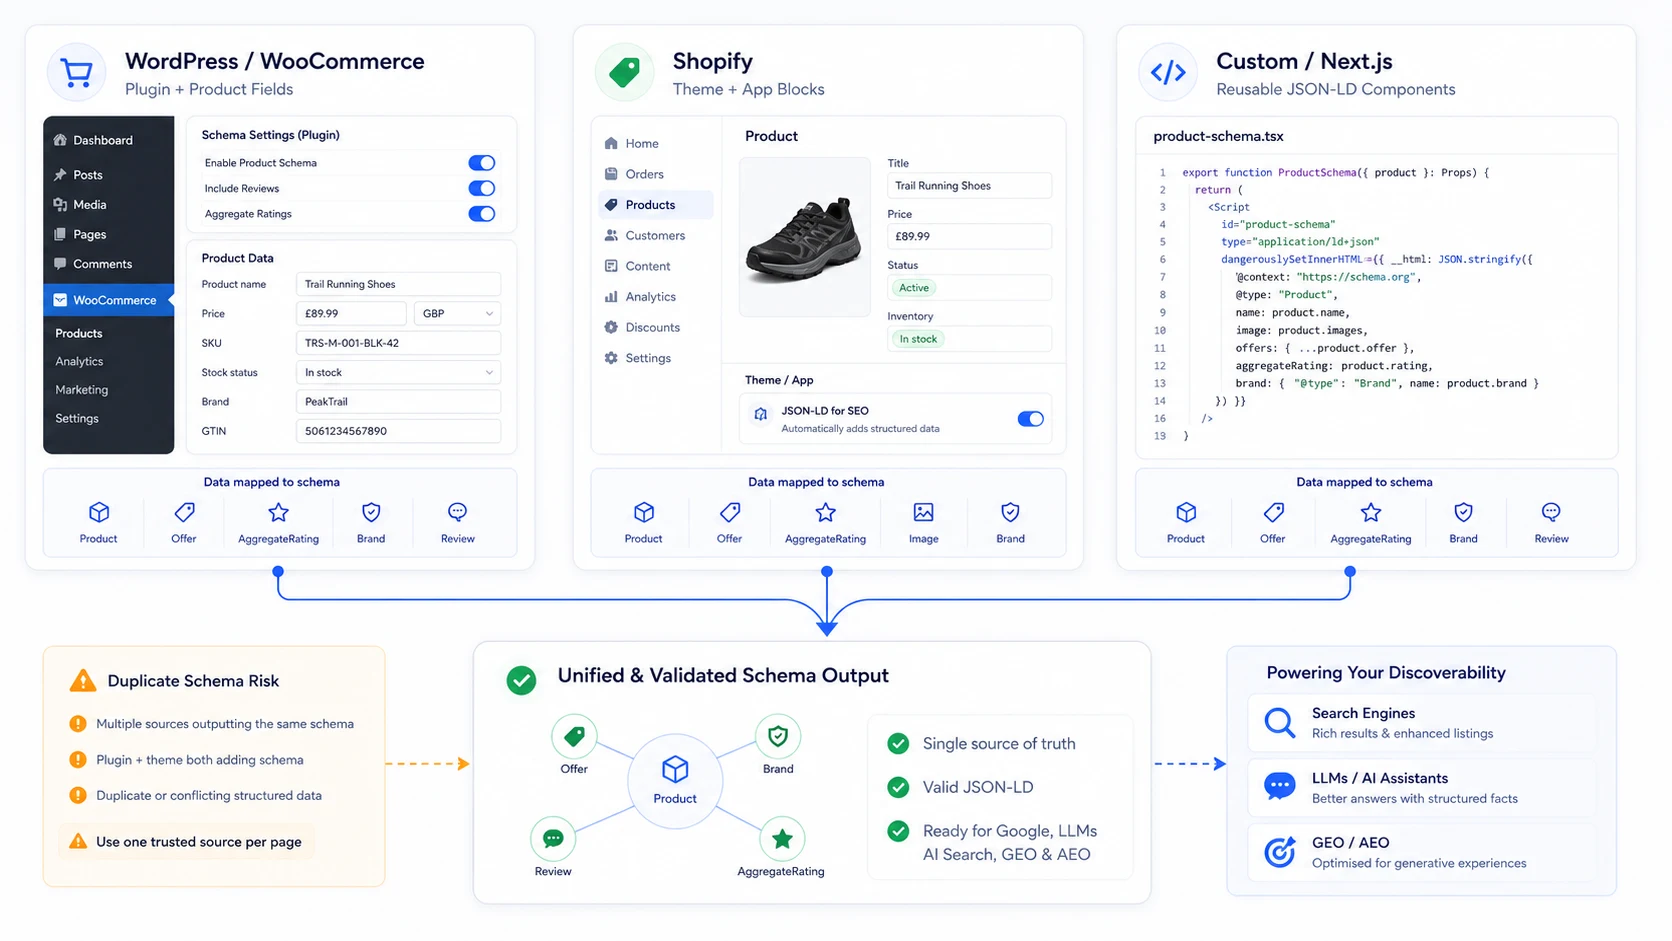The height and width of the screenshot is (941, 1672).
Task: Click the Product name input field
Action: click(398, 284)
